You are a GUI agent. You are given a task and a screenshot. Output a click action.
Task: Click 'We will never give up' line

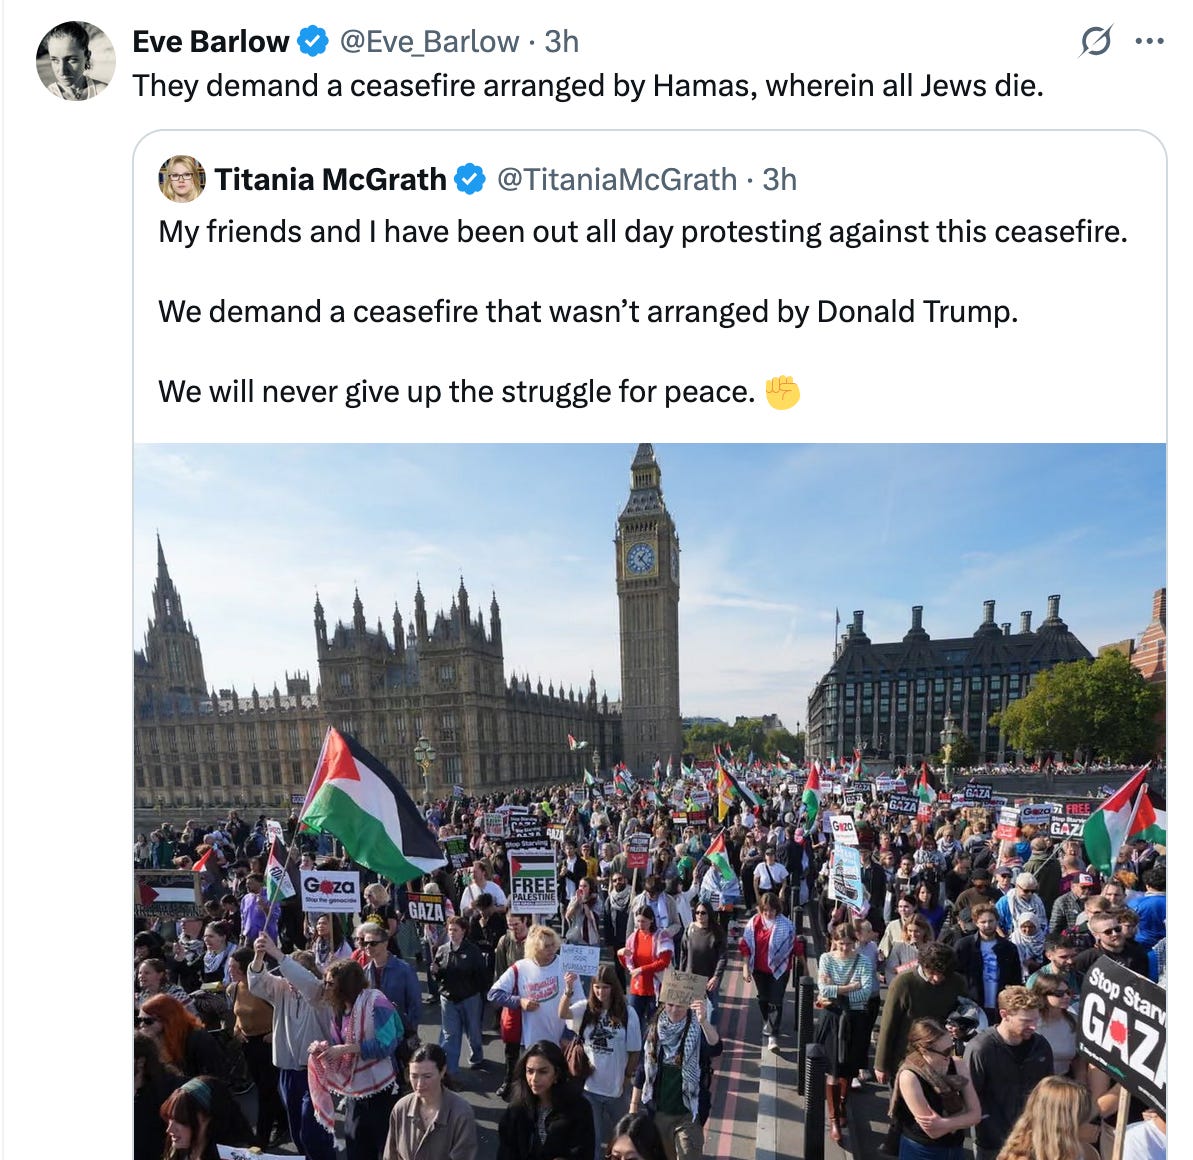pyautogui.click(x=457, y=392)
